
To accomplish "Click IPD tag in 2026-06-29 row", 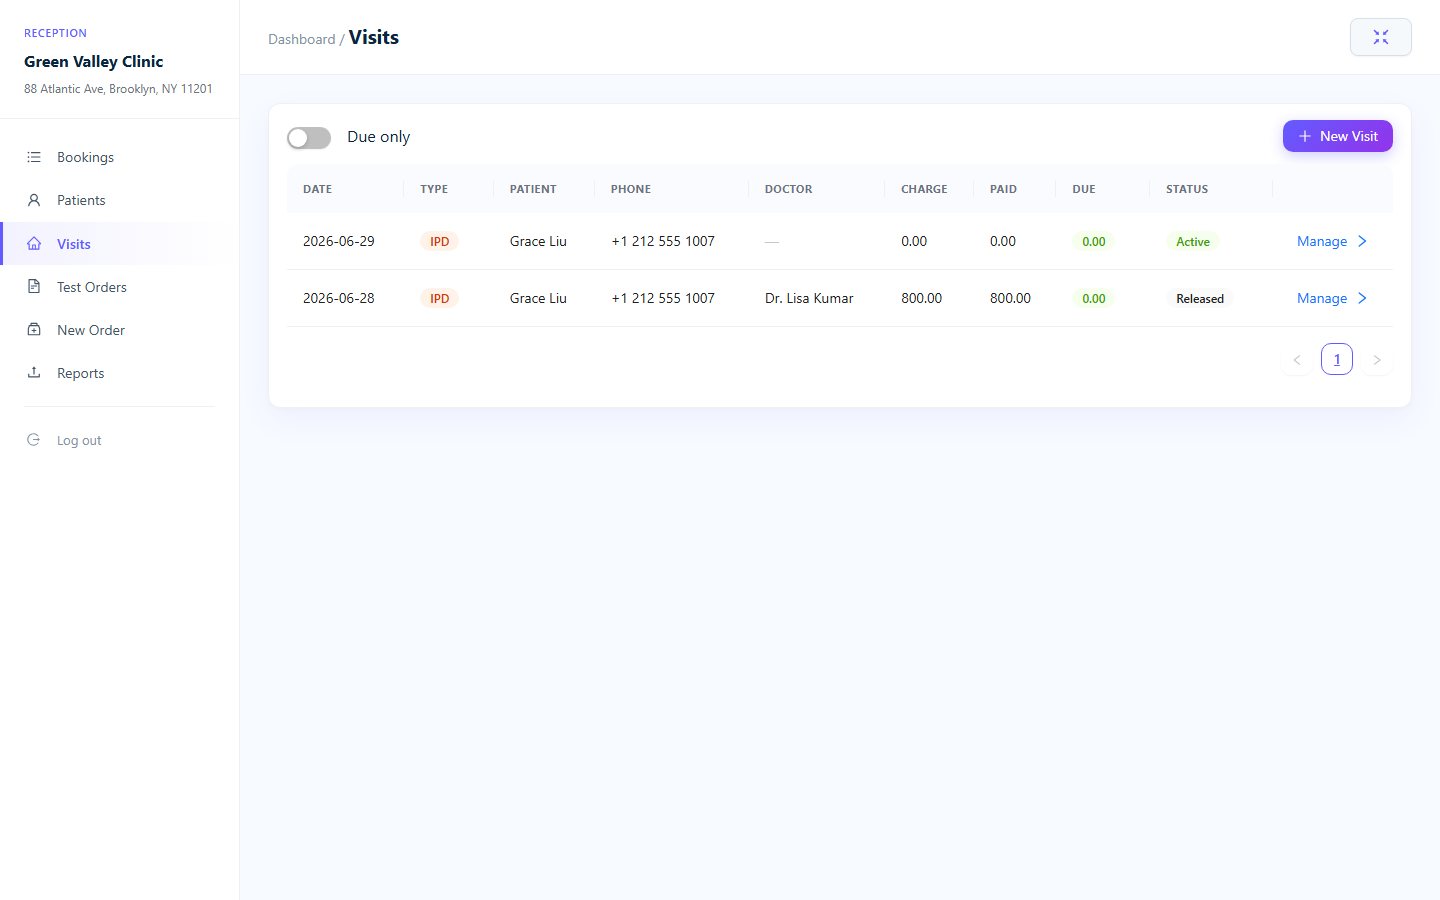I will [x=439, y=241].
